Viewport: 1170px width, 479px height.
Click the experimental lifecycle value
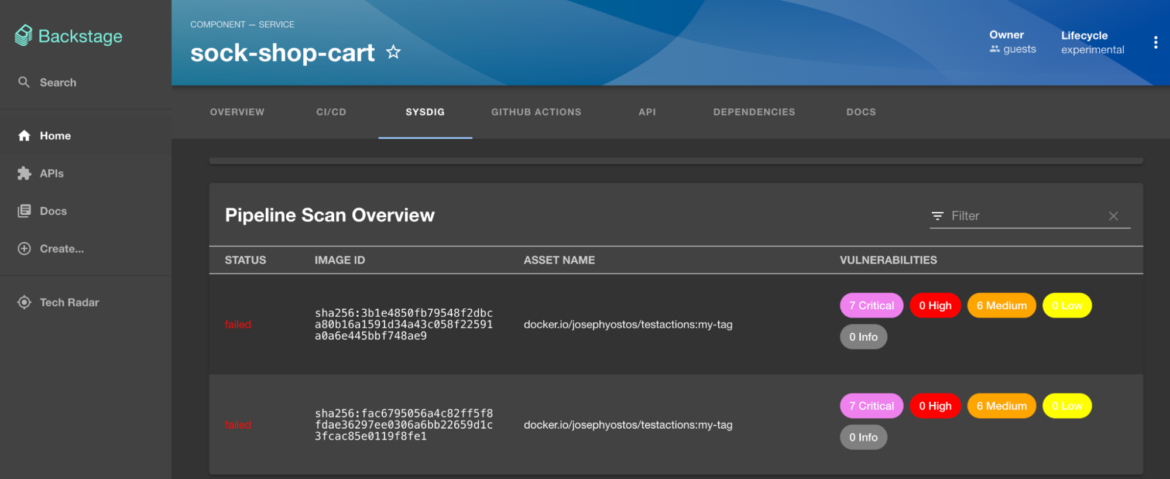pos(1092,50)
